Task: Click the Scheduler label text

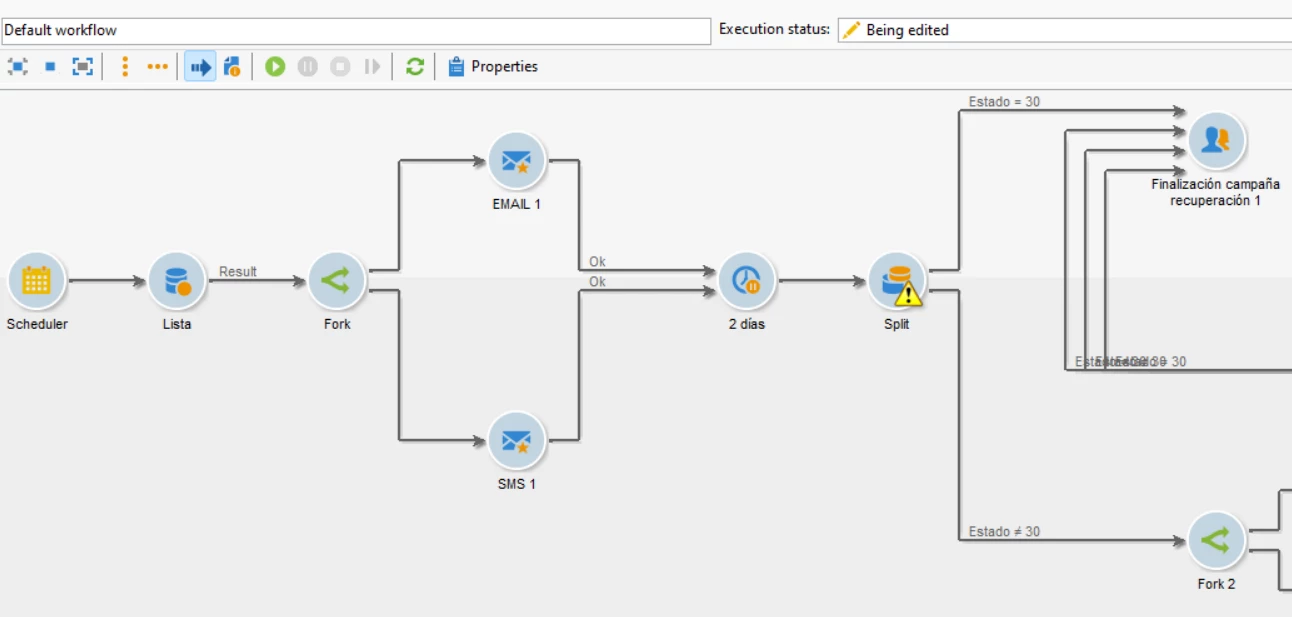Action: tap(37, 325)
